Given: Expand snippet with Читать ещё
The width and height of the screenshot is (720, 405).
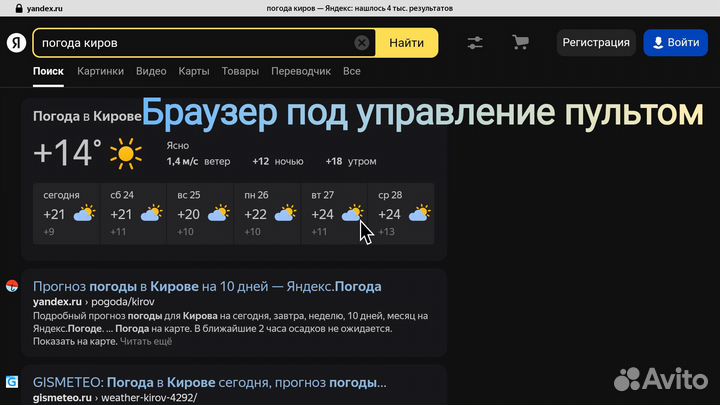Looking at the screenshot, I should pyautogui.click(x=146, y=341).
